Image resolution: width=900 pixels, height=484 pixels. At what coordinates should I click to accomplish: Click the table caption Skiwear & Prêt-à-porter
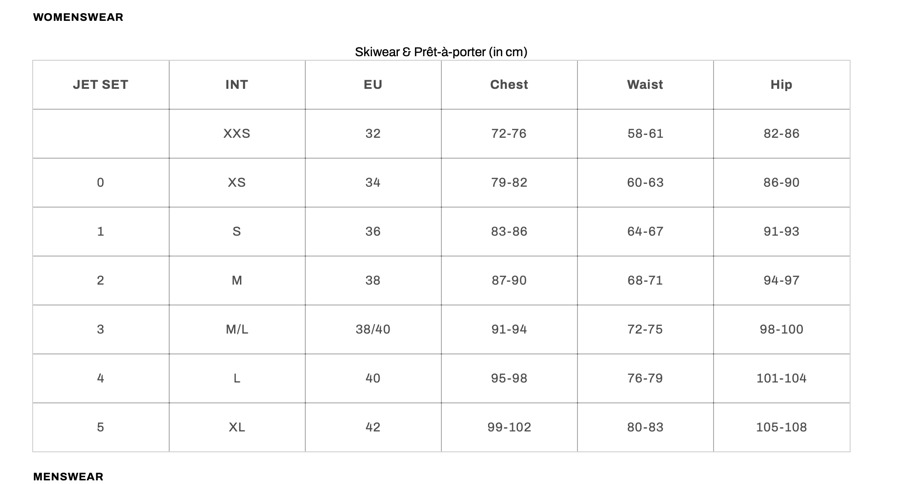441,52
